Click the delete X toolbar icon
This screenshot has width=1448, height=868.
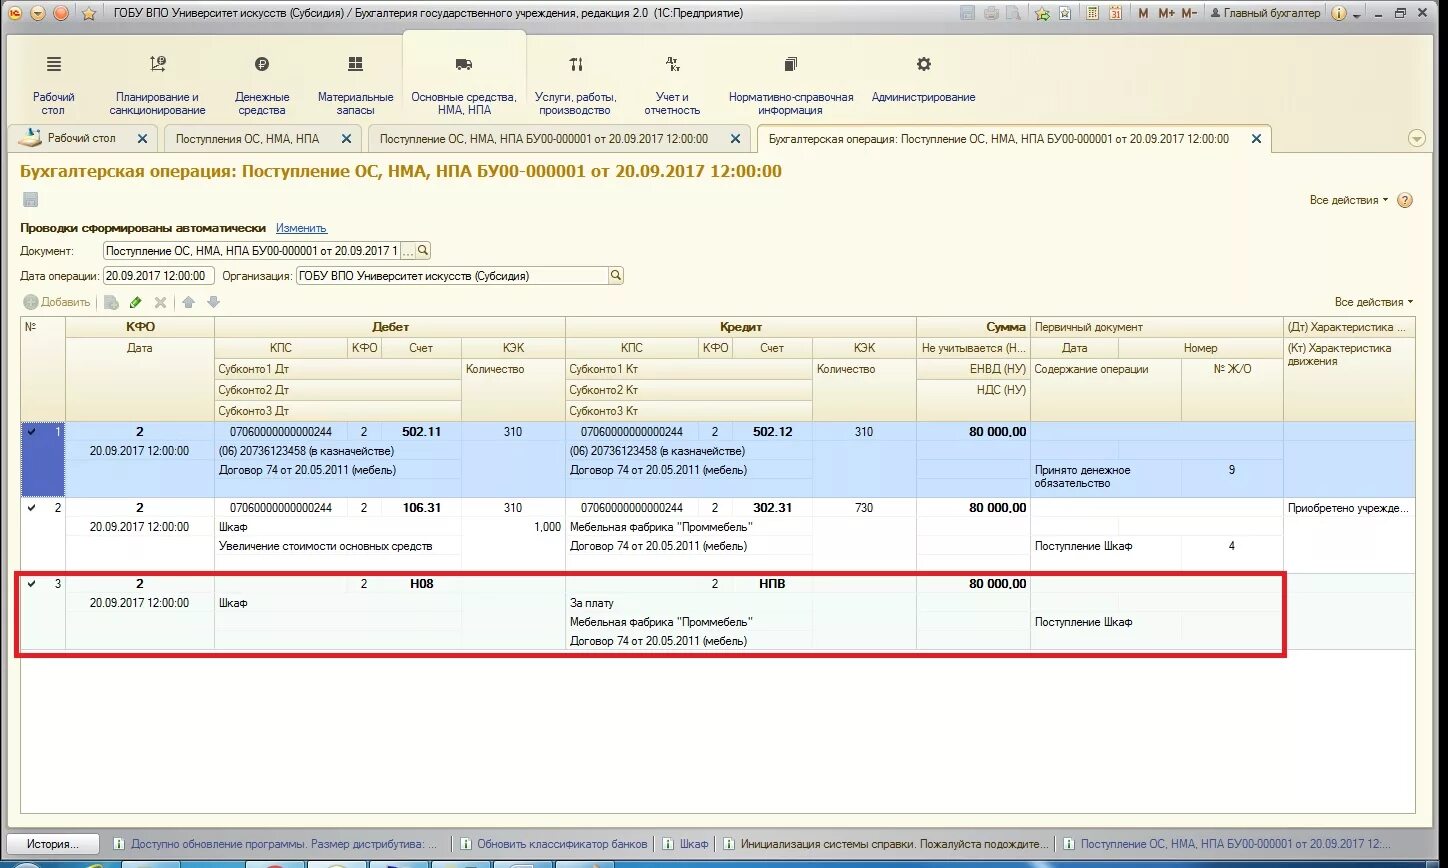tap(160, 302)
